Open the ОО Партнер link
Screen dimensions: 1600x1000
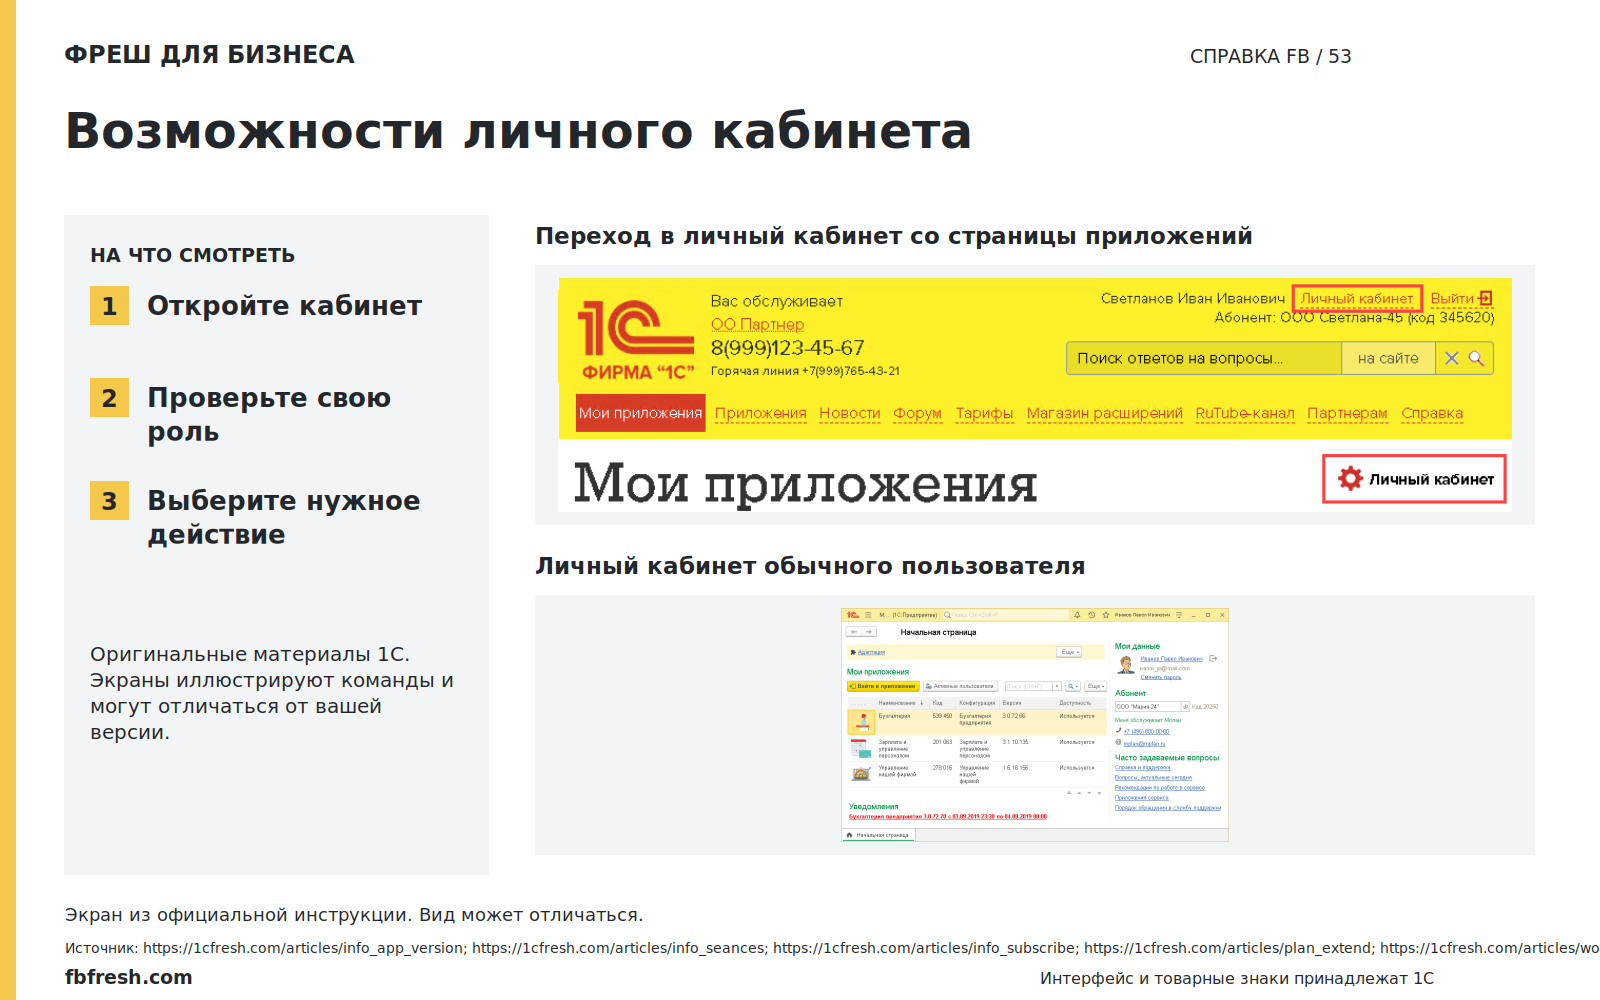(757, 324)
